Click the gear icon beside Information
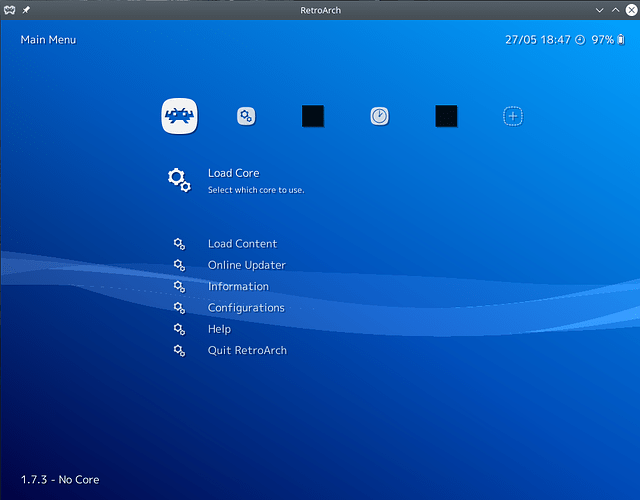 [x=179, y=287]
